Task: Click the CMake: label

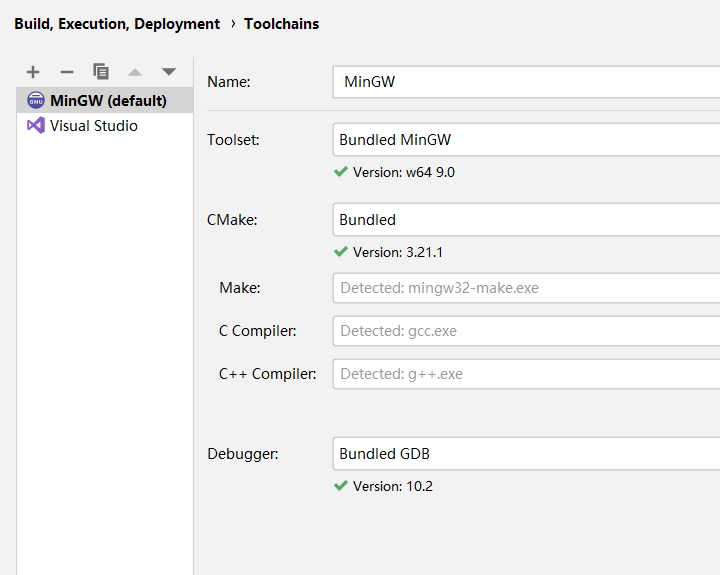Action: (x=232, y=220)
